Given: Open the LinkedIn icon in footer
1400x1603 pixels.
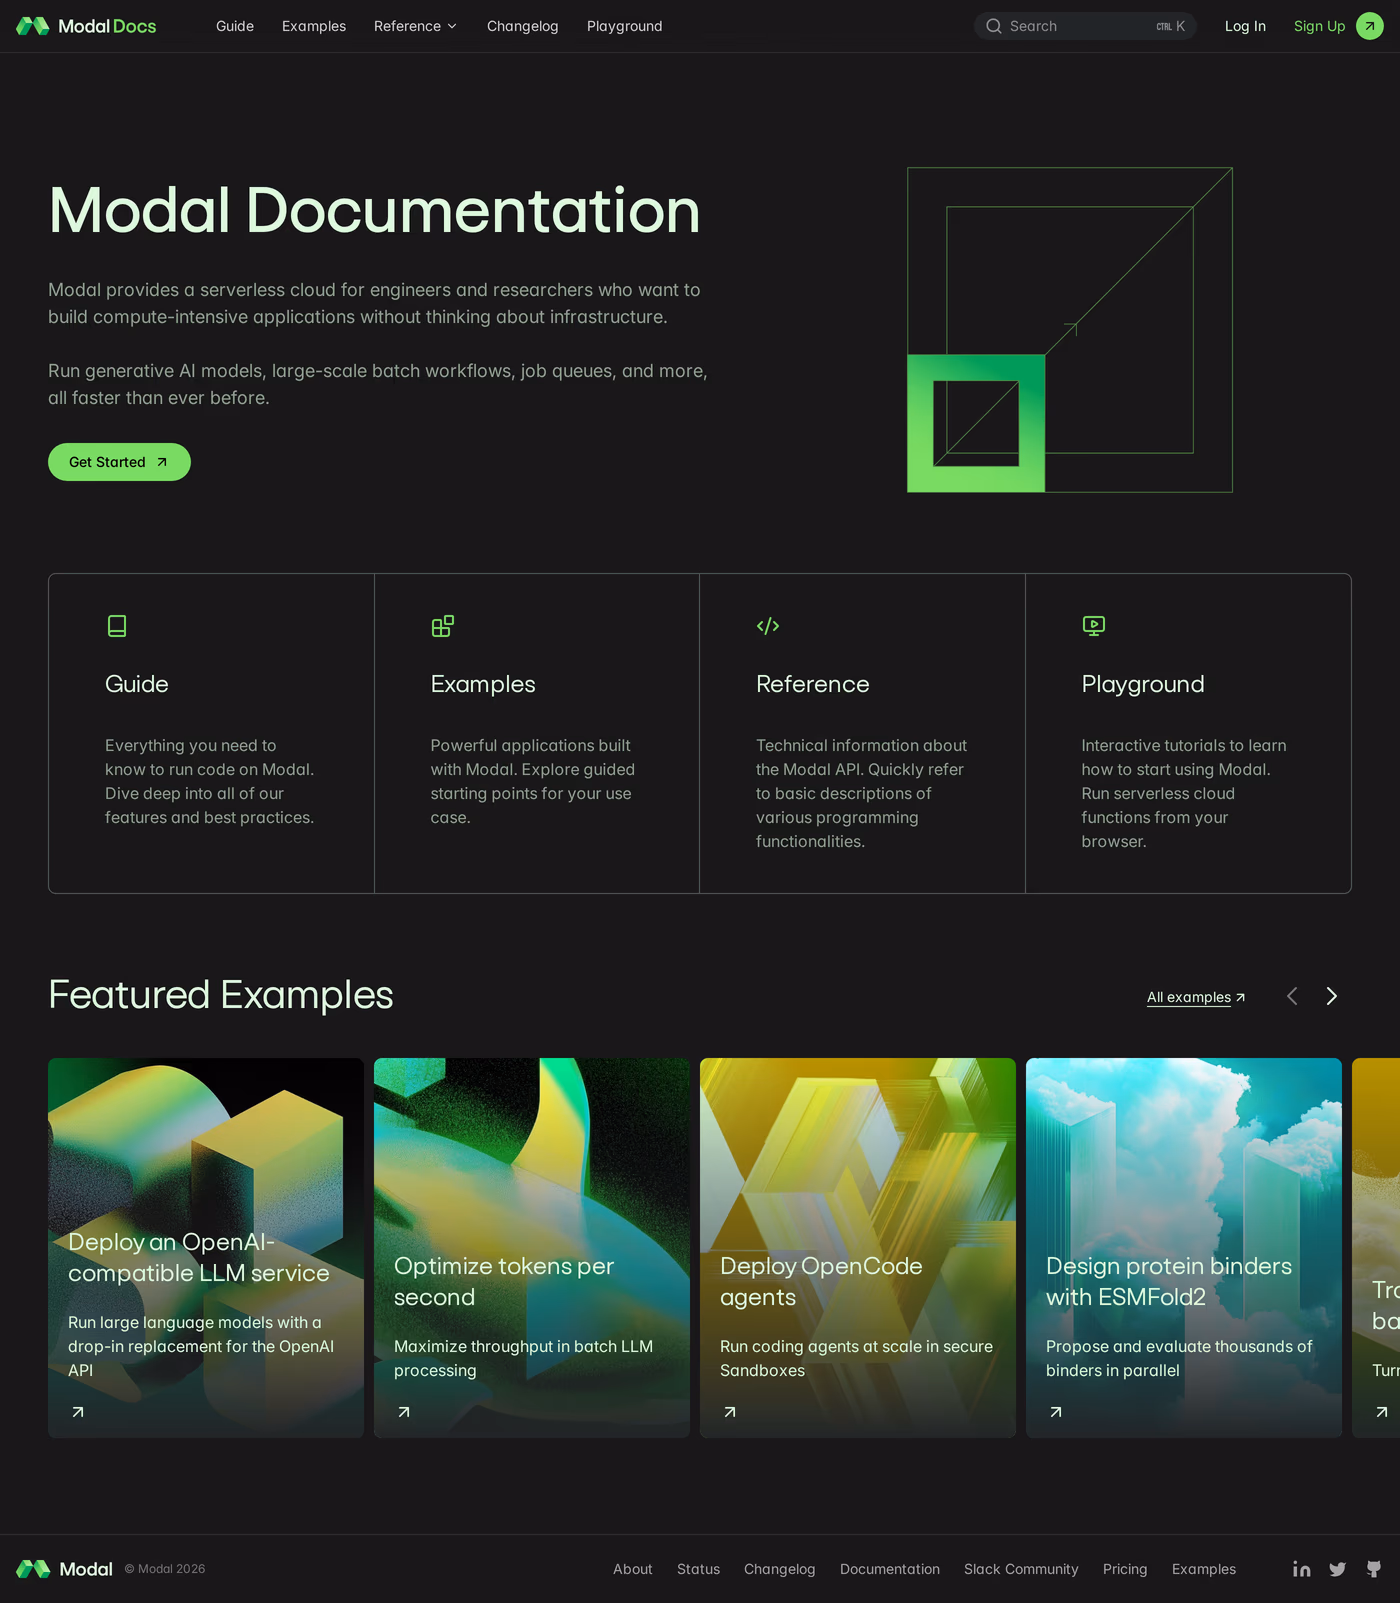Looking at the screenshot, I should [x=1301, y=1569].
